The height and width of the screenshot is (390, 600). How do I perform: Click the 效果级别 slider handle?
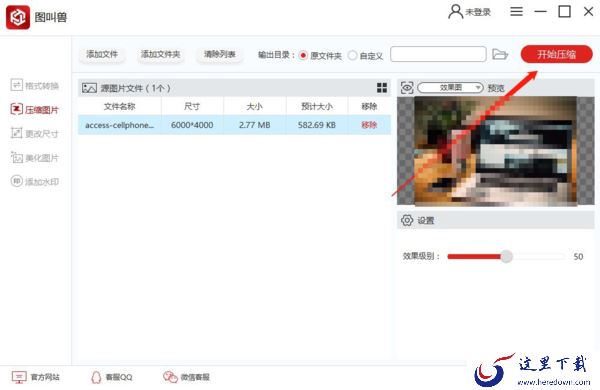pos(506,256)
